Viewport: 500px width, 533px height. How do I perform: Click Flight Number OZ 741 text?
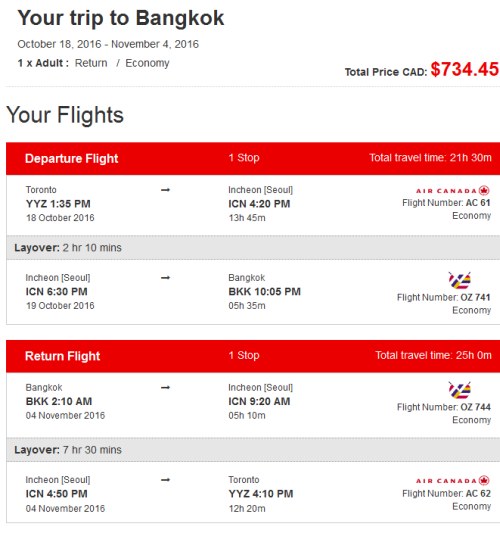(x=444, y=297)
